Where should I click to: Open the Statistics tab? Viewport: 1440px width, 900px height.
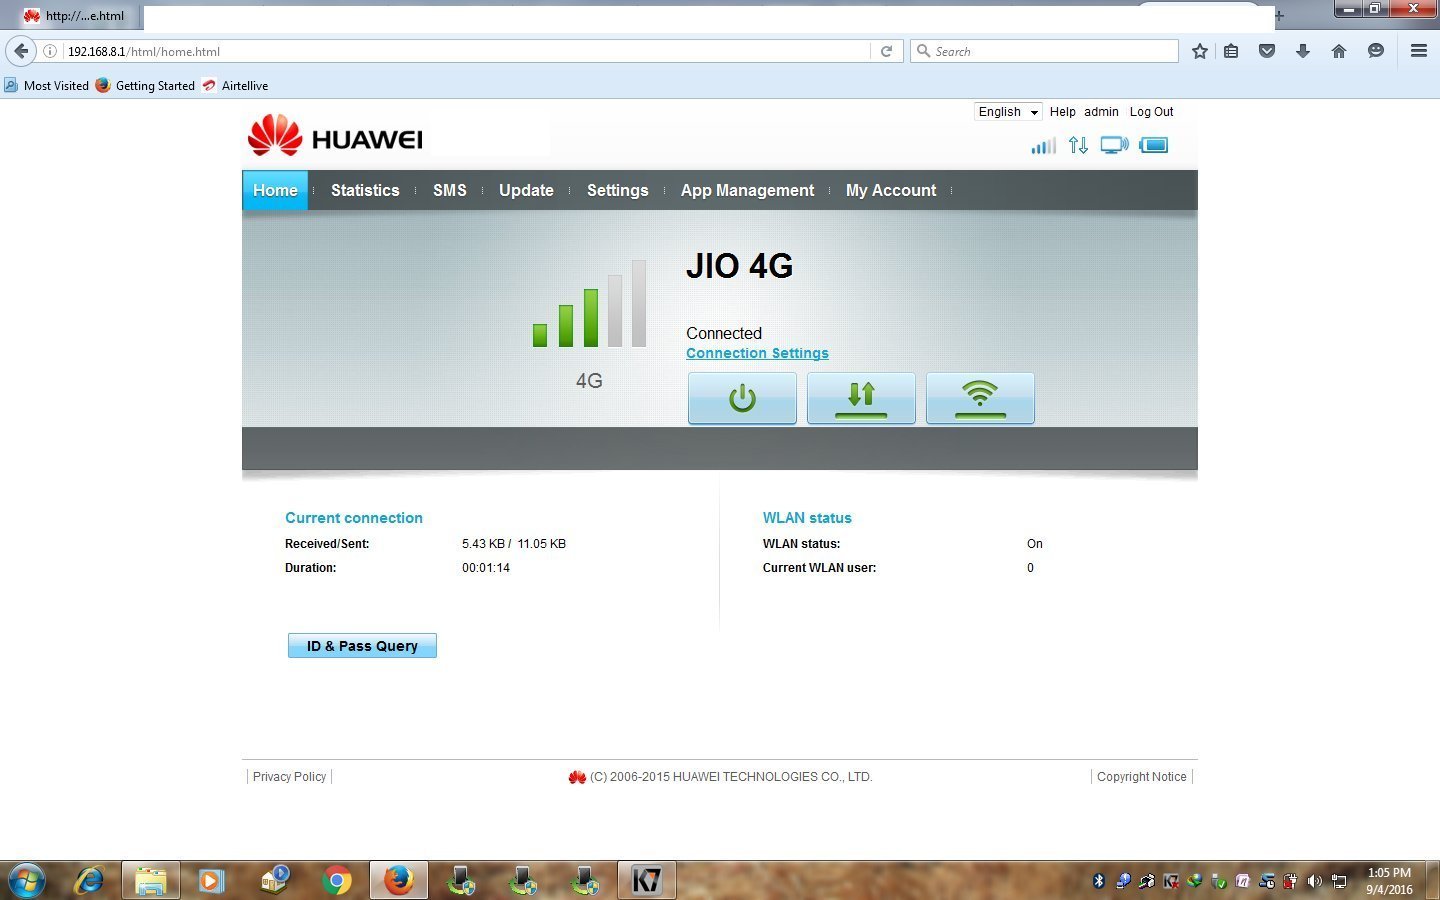click(365, 190)
